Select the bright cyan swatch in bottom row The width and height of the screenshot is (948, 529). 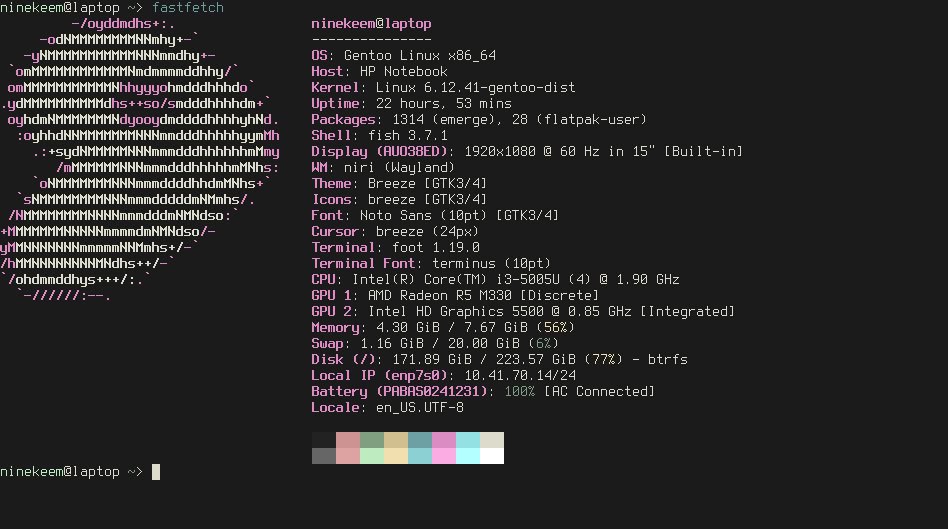click(x=468, y=456)
